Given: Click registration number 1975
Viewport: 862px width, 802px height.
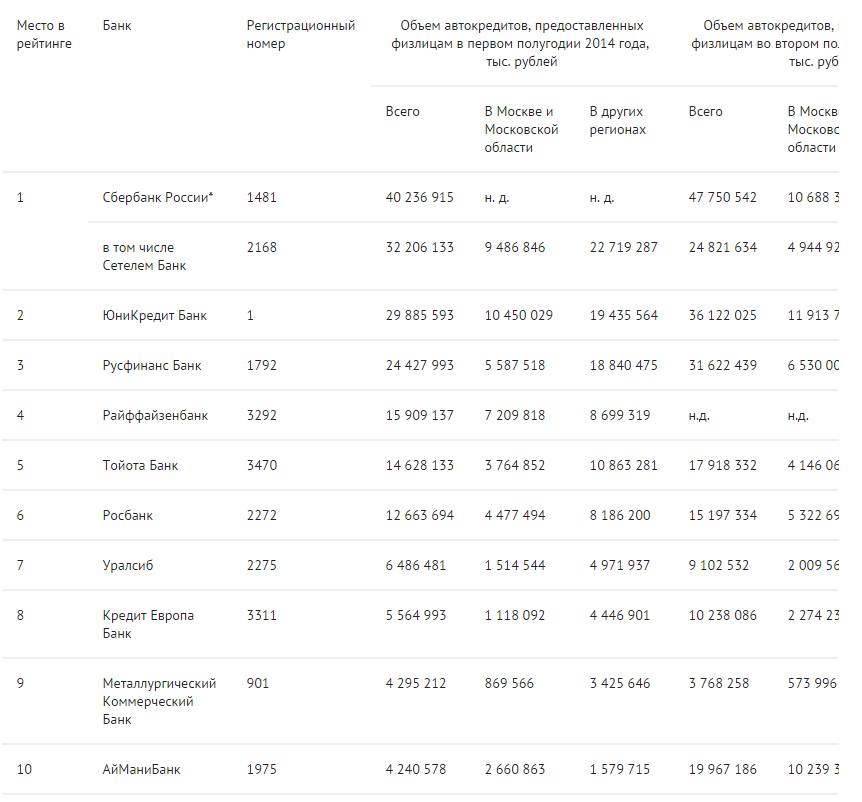Looking at the screenshot, I should (262, 770).
